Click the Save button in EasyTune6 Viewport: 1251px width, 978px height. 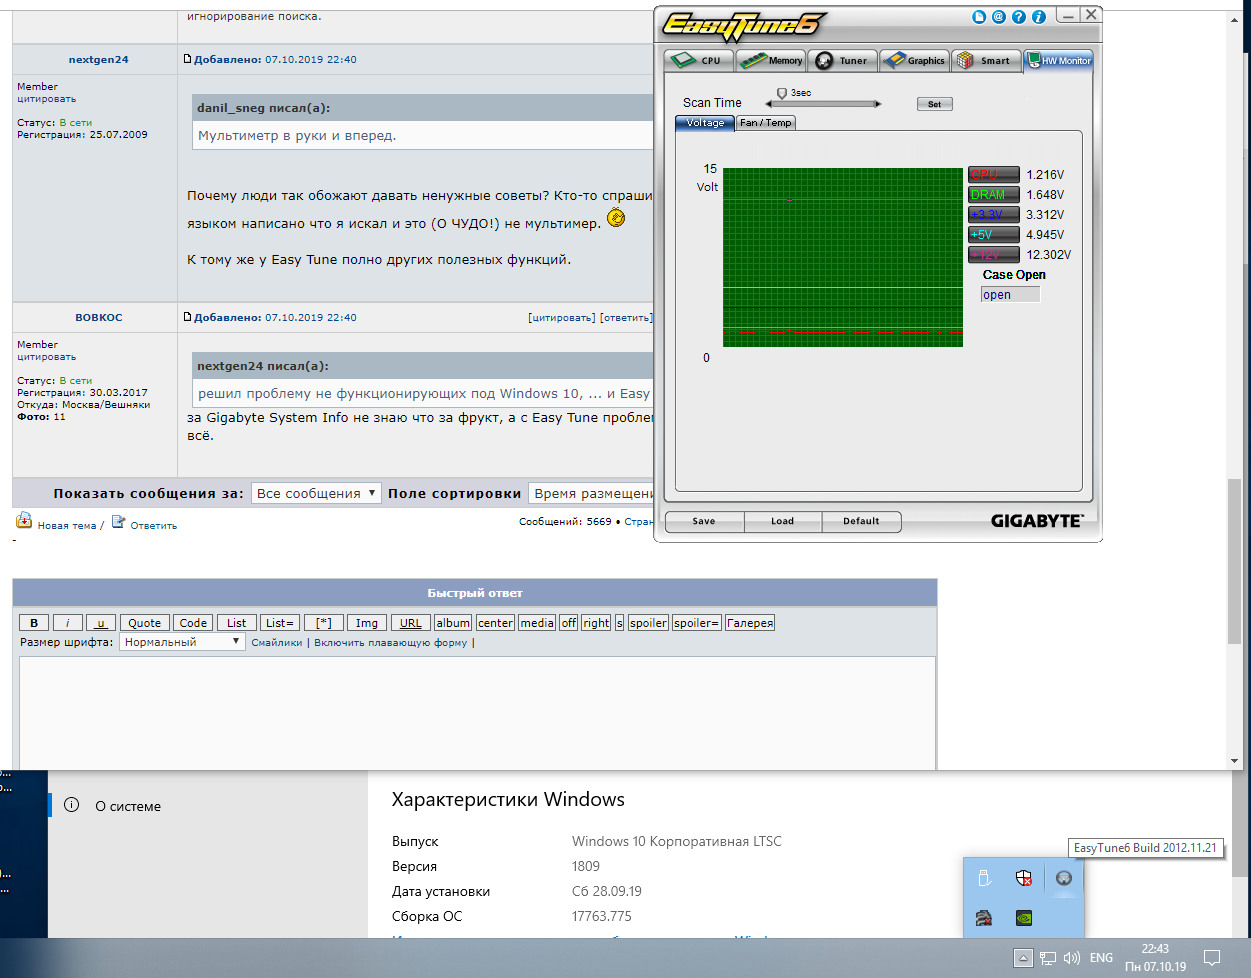click(x=704, y=521)
